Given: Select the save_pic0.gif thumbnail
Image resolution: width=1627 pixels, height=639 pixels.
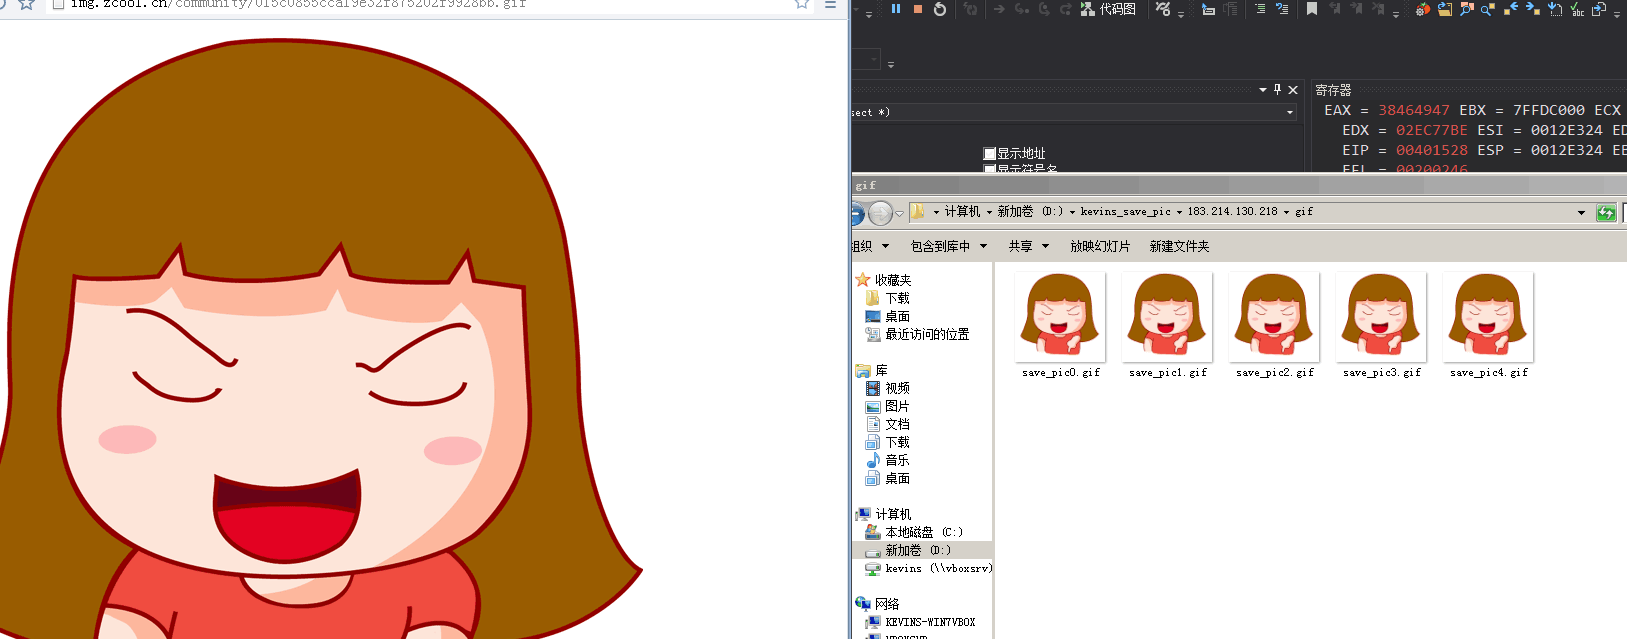Looking at the screenshot, I should click(1060, 317).
